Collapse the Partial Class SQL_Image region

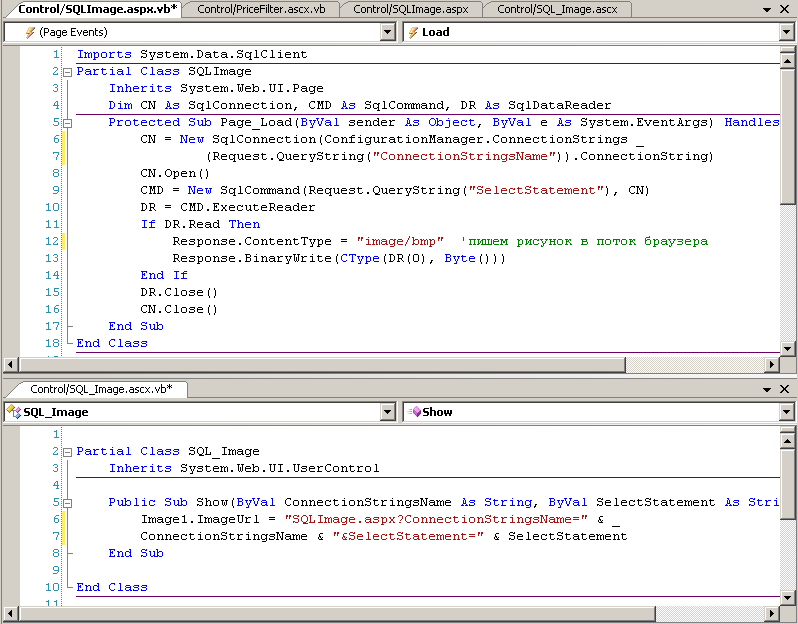coord(67,452)
